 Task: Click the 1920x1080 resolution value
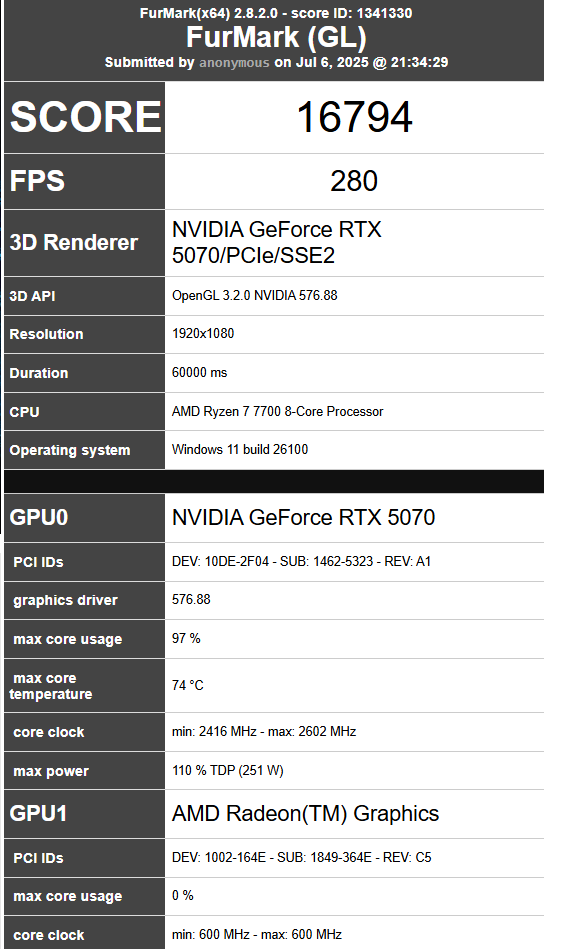coord(203,333)
